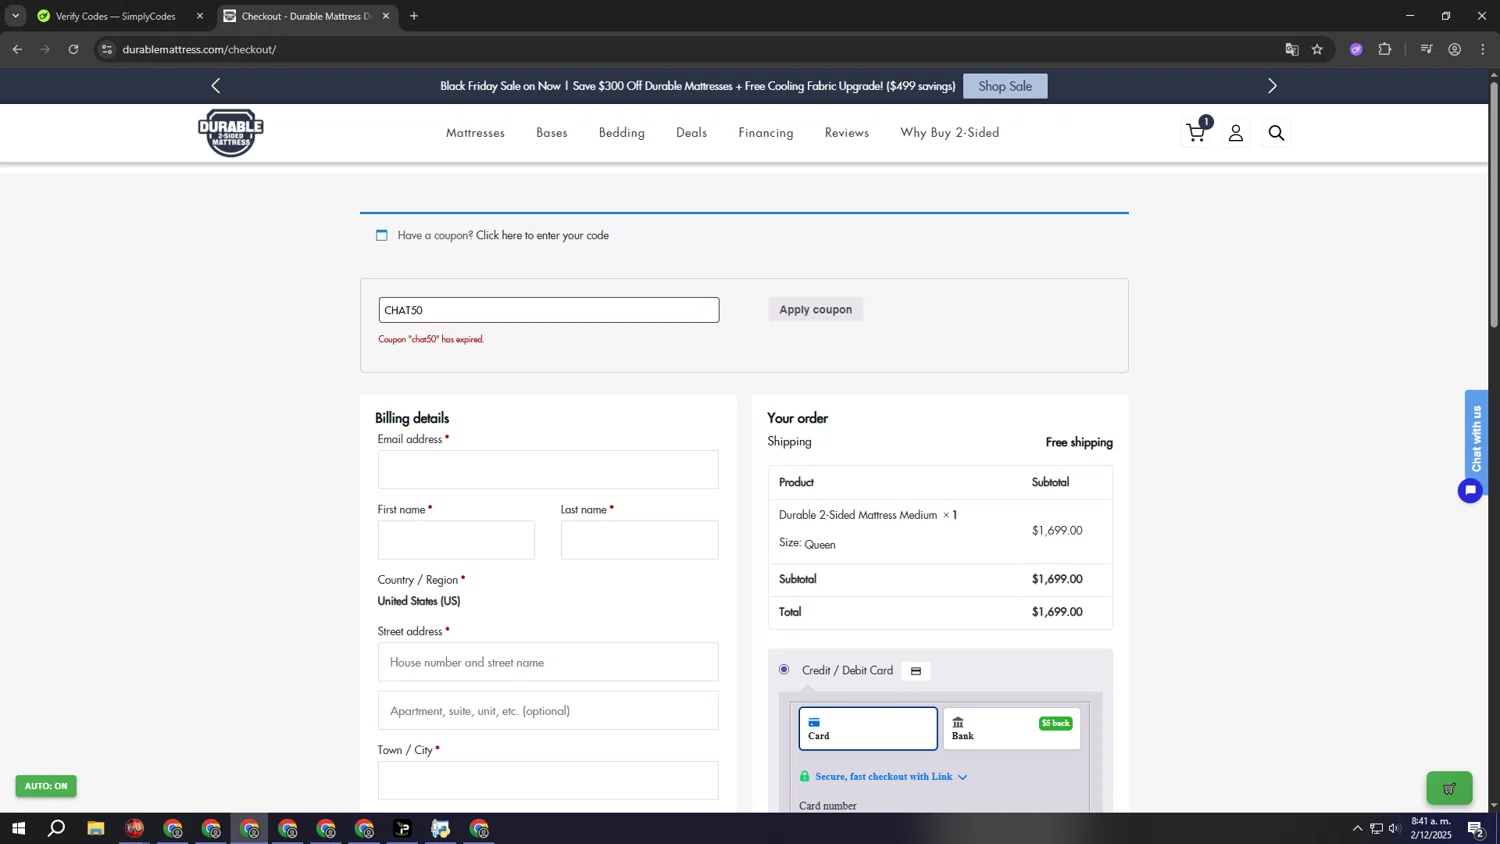Reload the checkout page

click(x=73, y=49)
